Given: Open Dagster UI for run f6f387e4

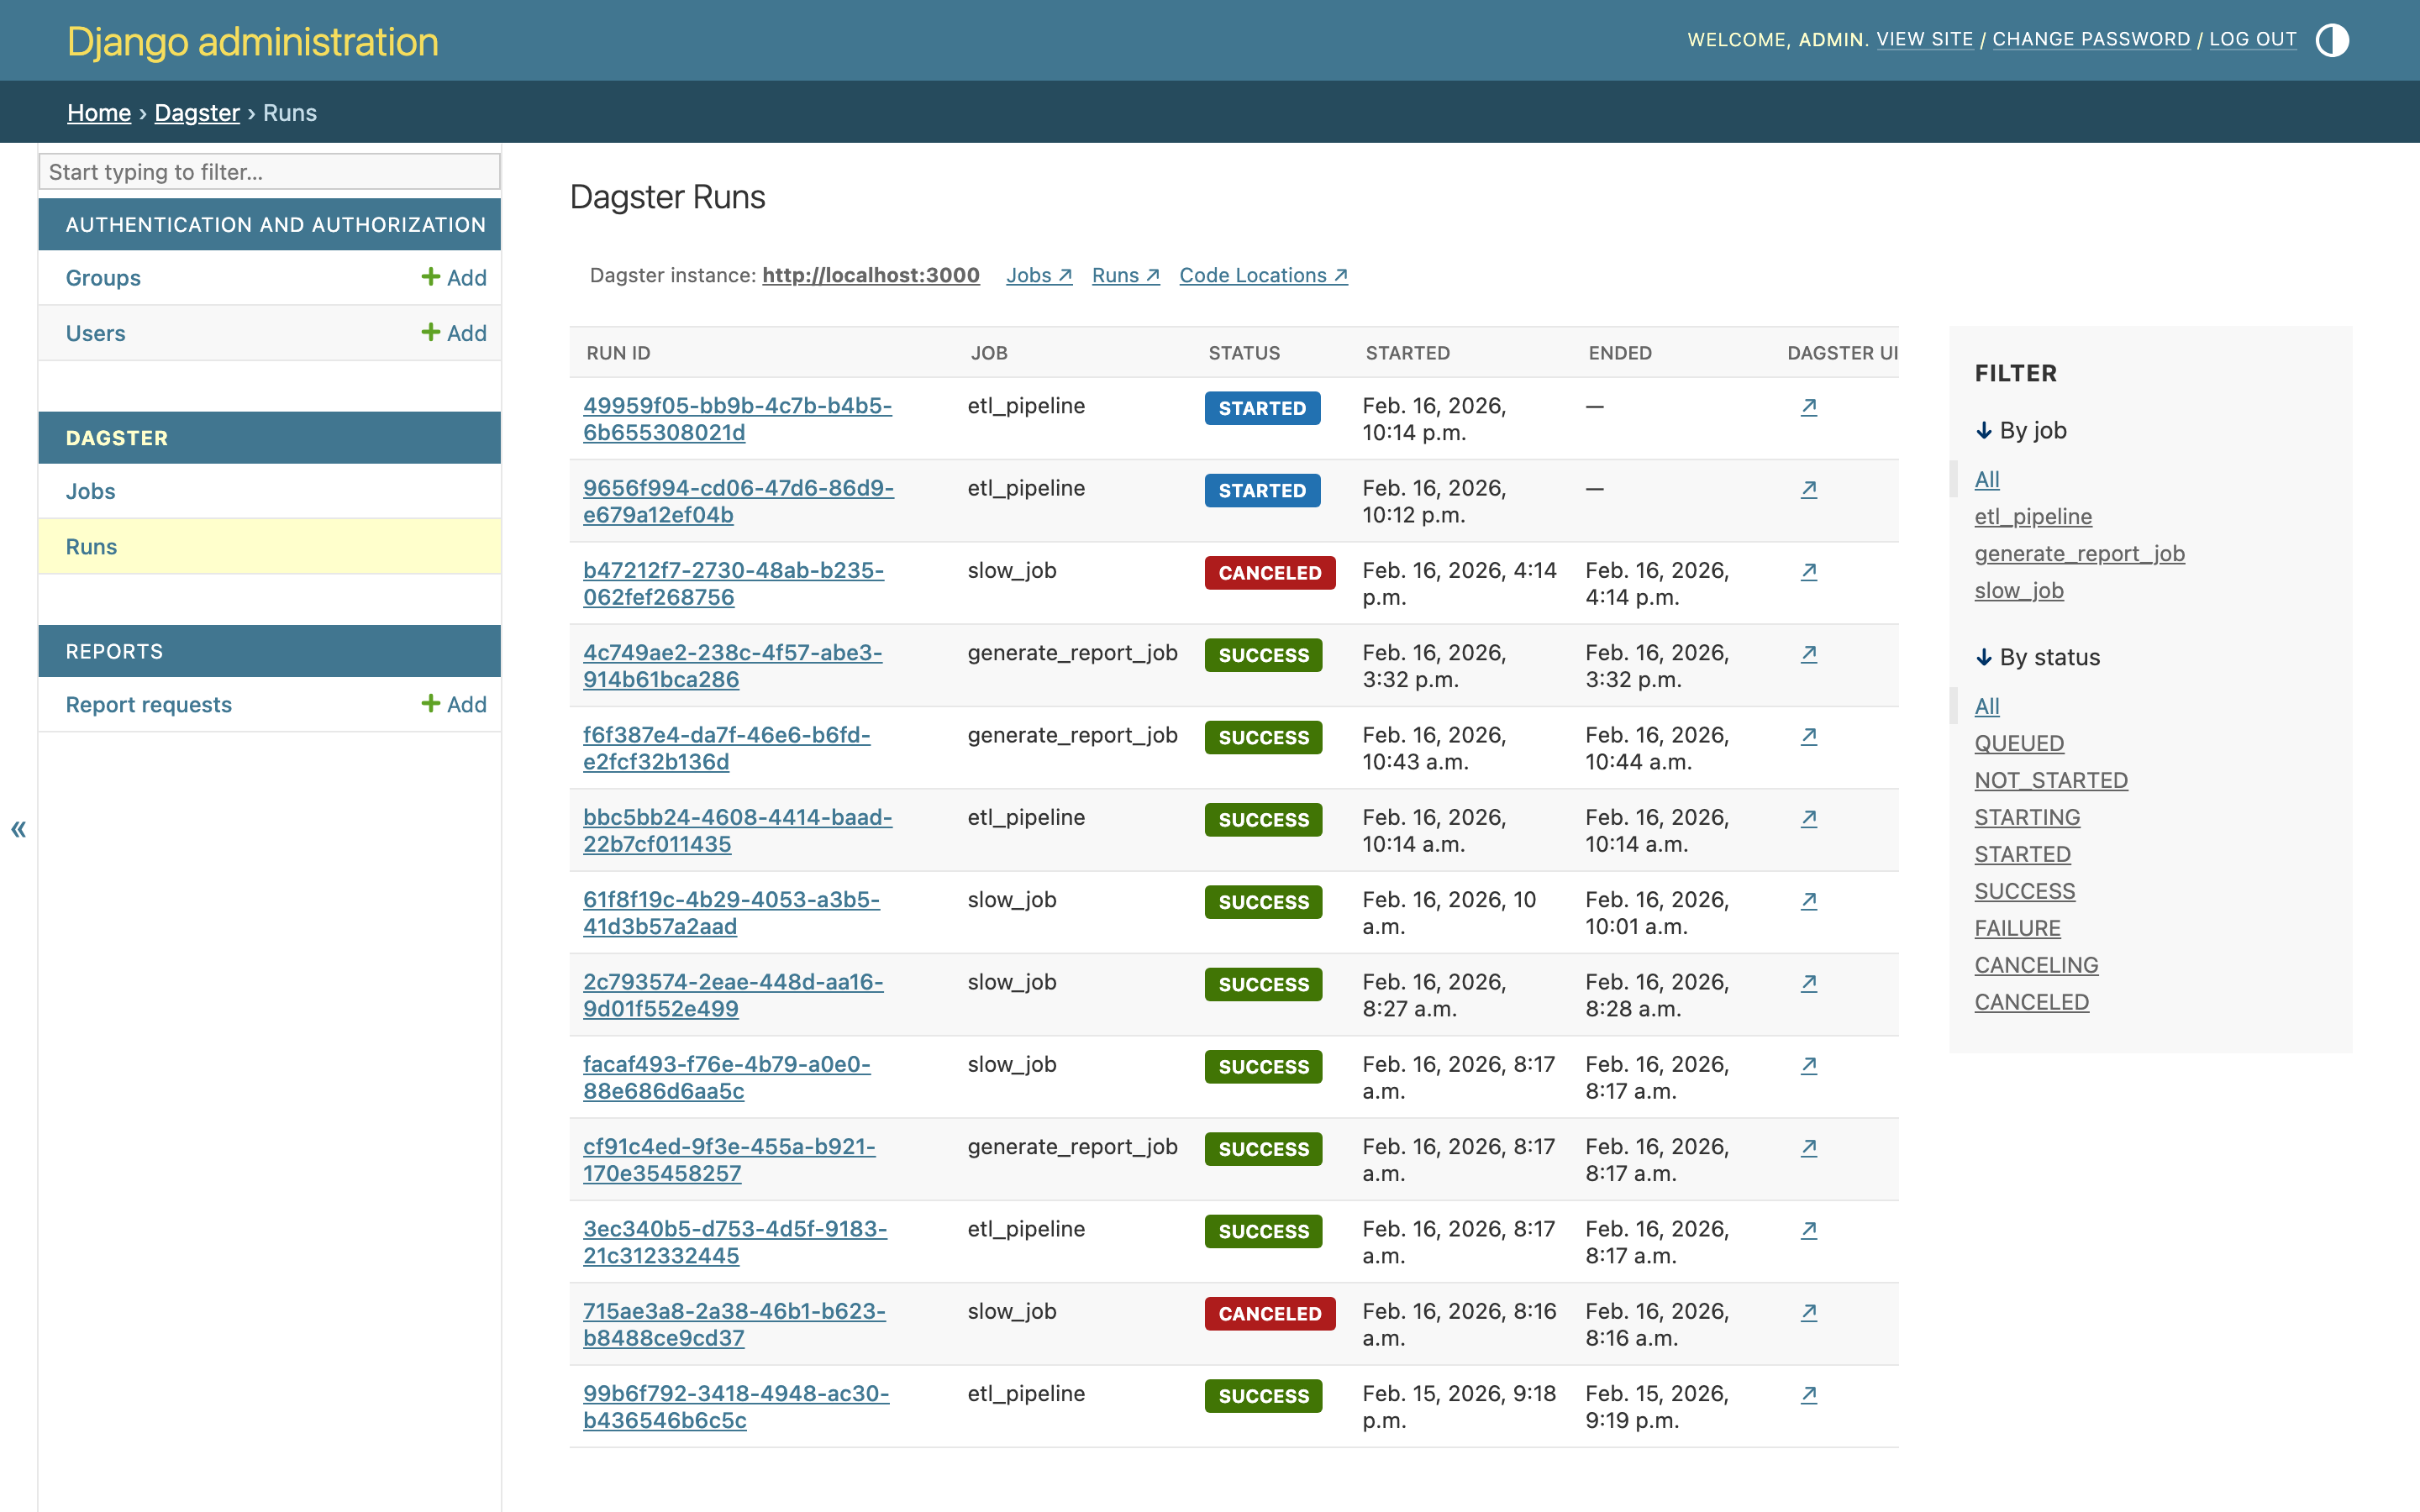Looking at the screenshot, I should coord(1808,735).
